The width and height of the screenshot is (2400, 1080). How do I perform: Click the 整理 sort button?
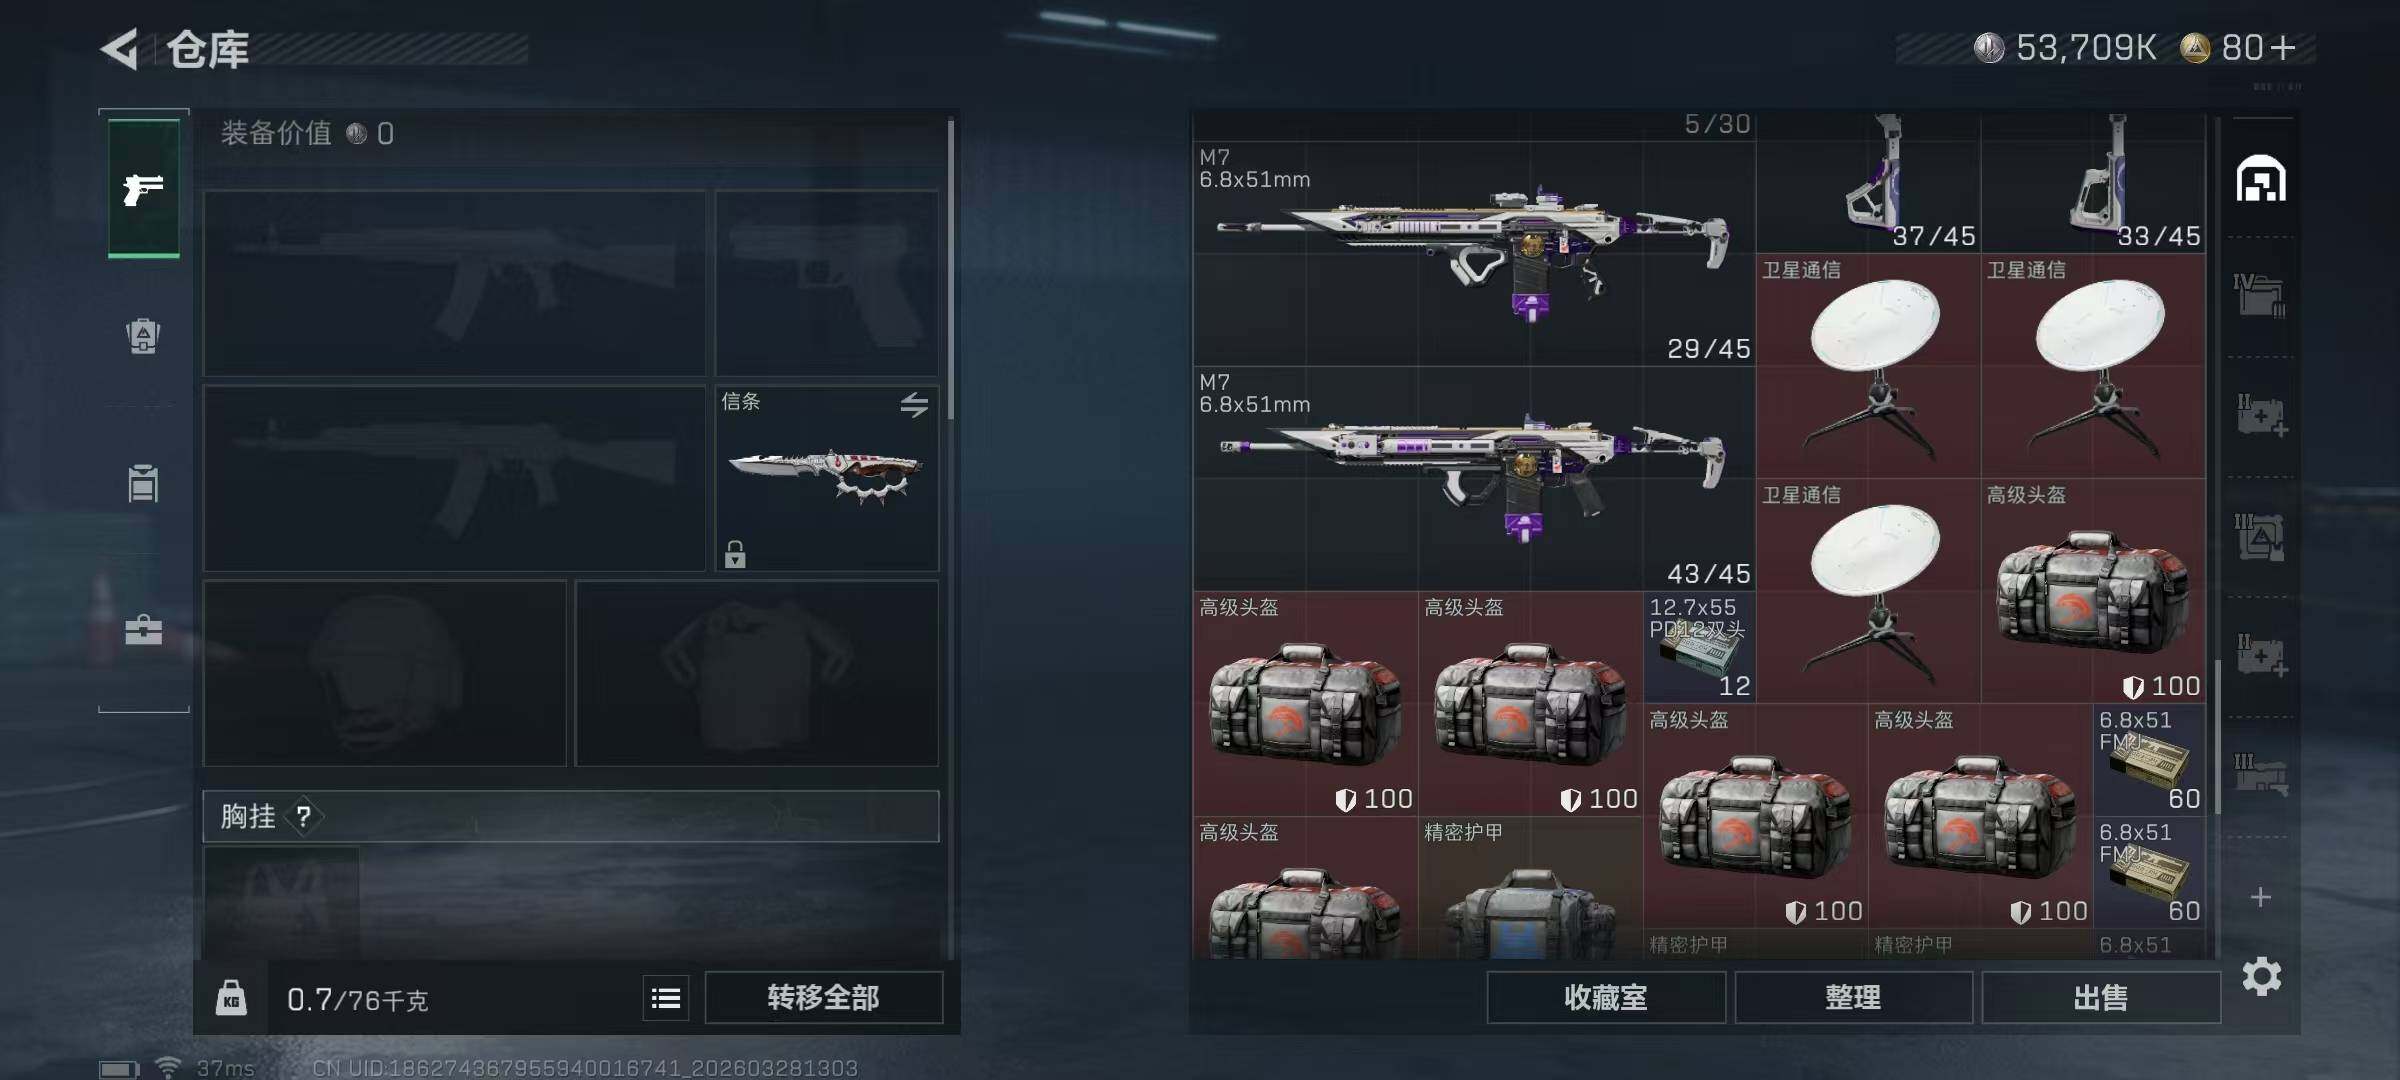pos(1853,997)
